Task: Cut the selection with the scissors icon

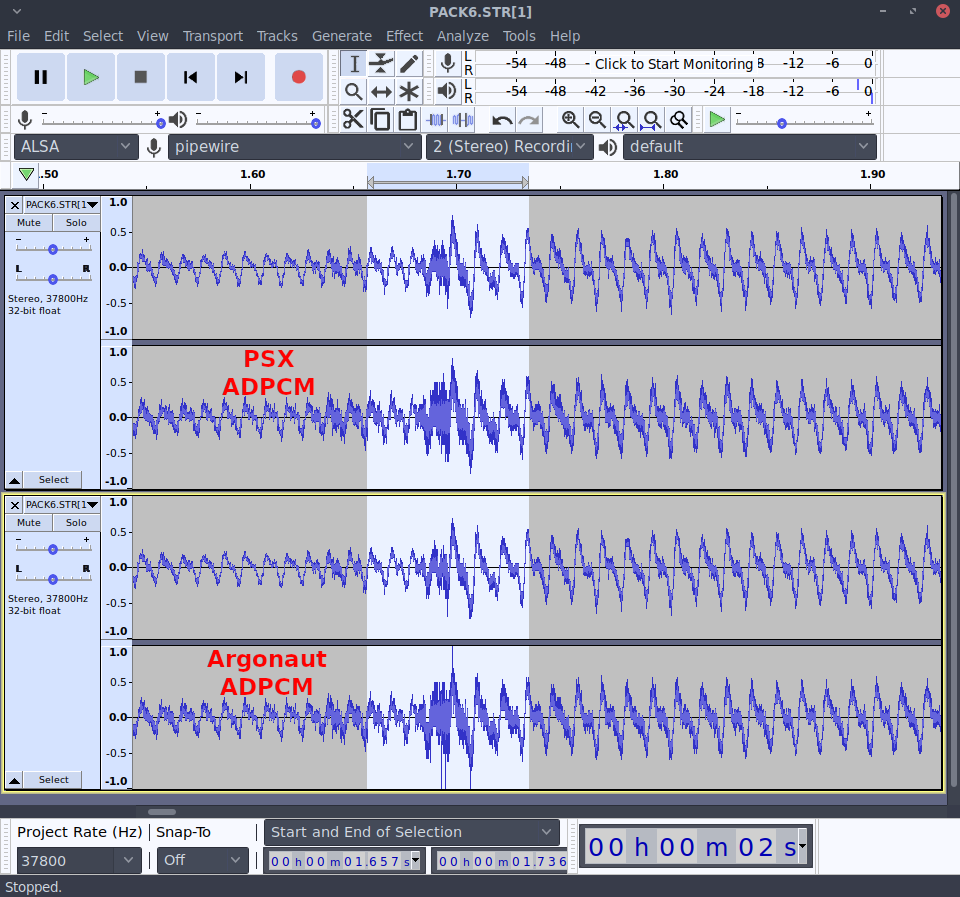Action: (x=353, y=118)
